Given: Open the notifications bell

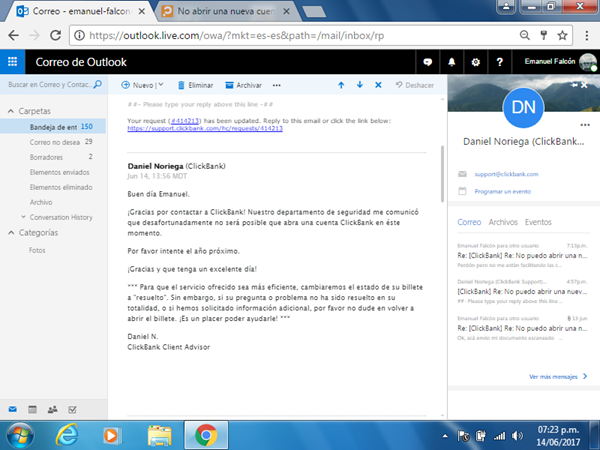Looking at the screenshot, I should click(452, 62).
